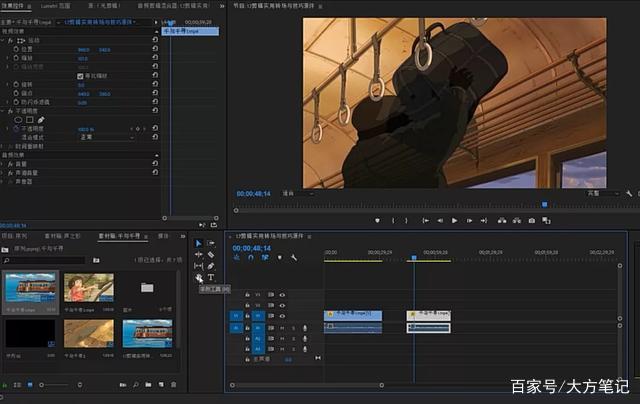Open the 适合 zoom level dropdown
The height and width of the screenshot is (404, 640).
click(x=290, y=193)
